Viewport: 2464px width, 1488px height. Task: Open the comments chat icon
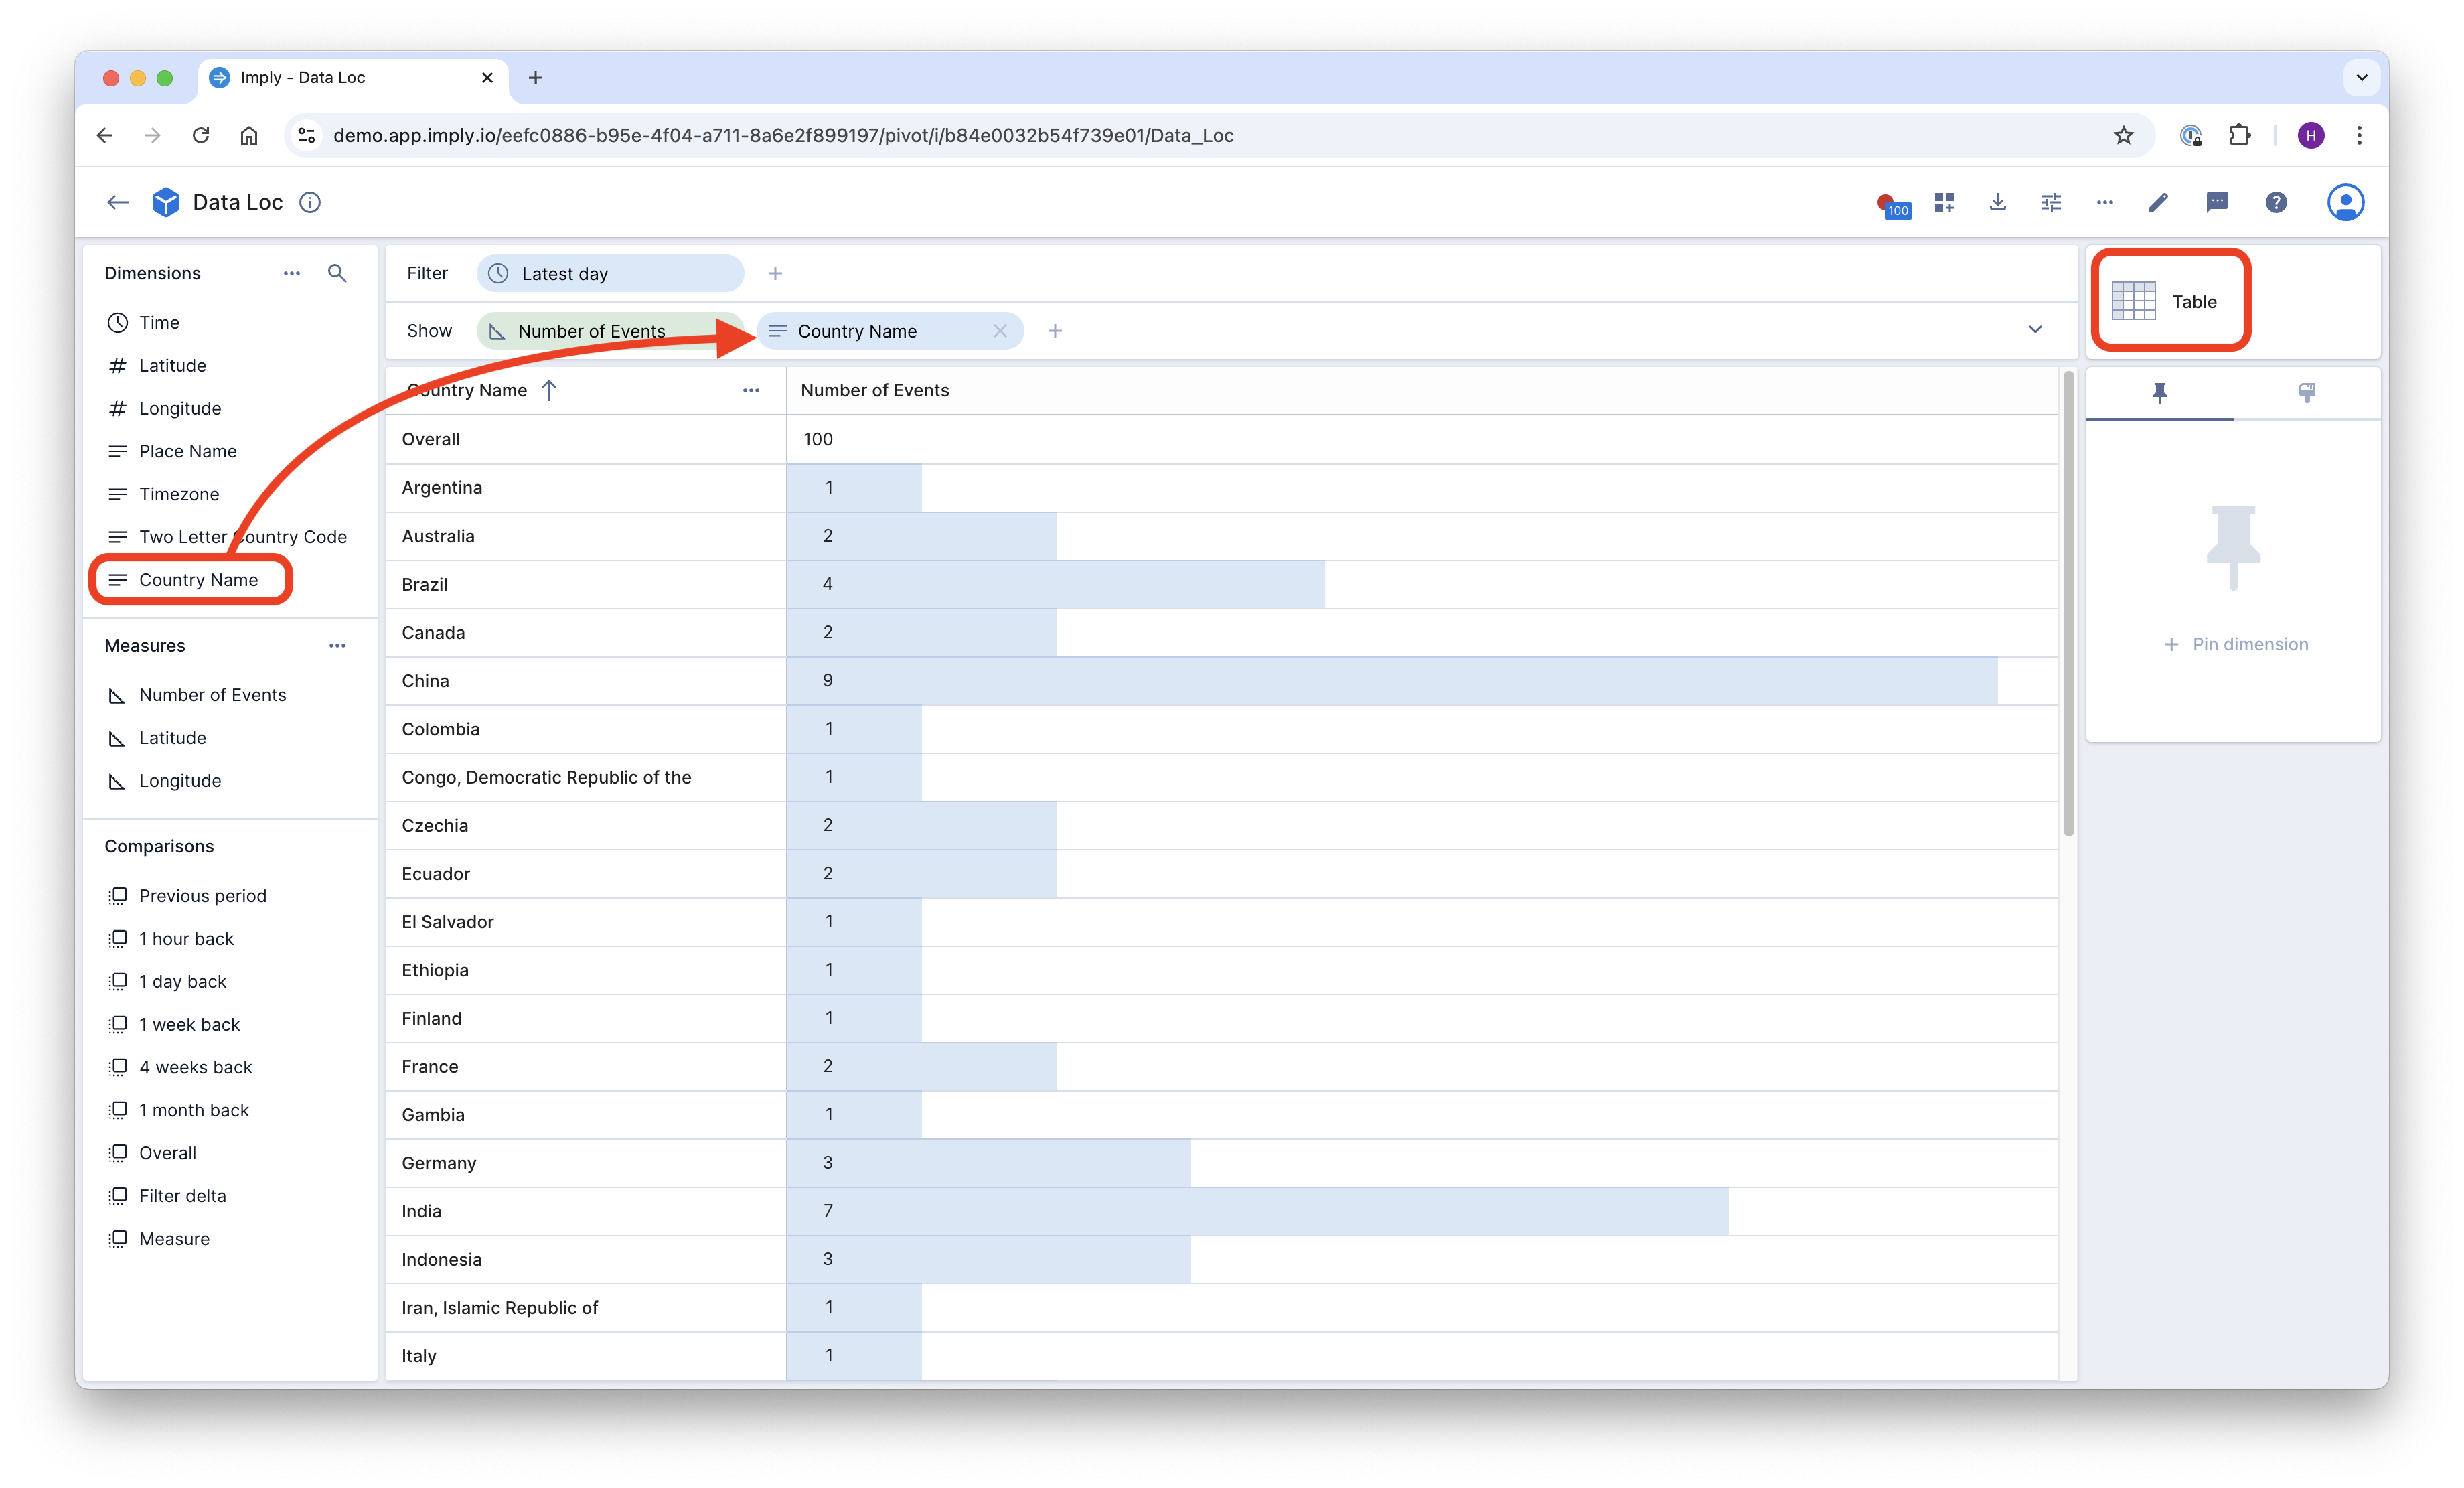(x=2217, y=202)
